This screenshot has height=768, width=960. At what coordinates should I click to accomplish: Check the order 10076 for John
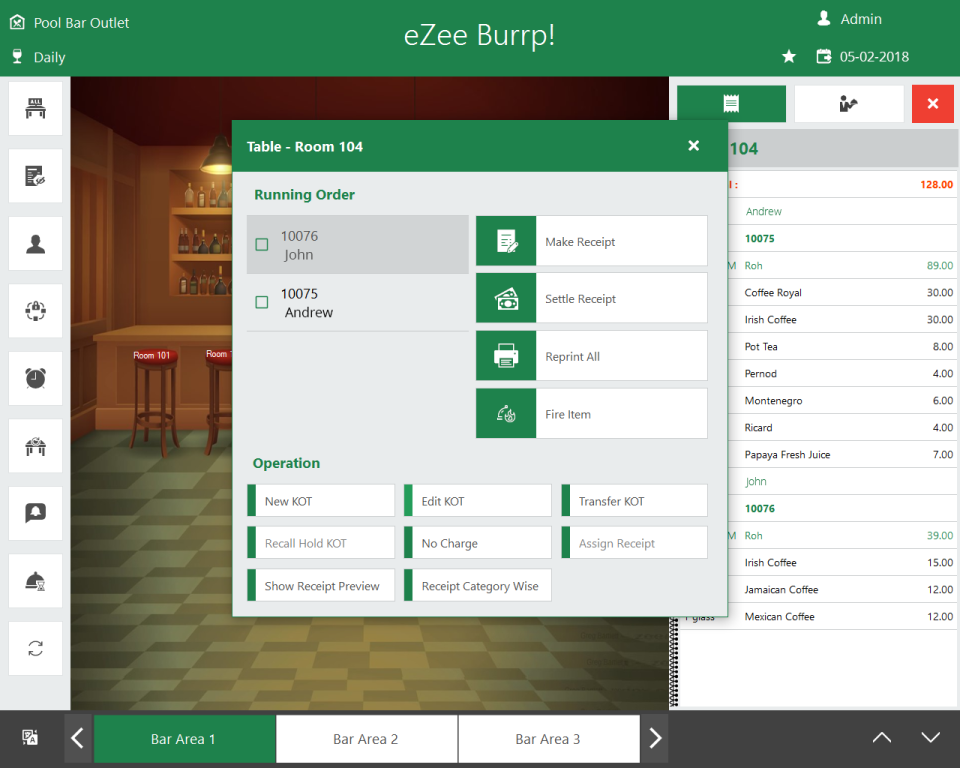point(262,243)
